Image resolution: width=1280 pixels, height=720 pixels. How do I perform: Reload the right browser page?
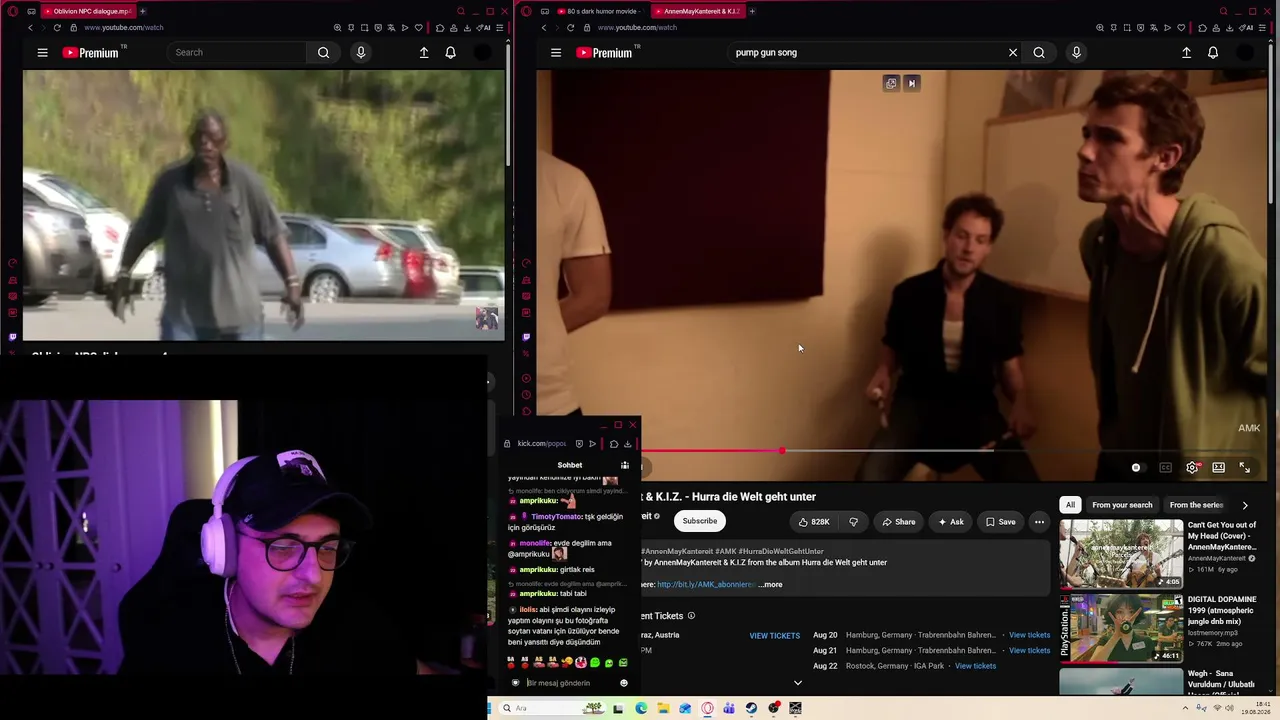(571, 28)
